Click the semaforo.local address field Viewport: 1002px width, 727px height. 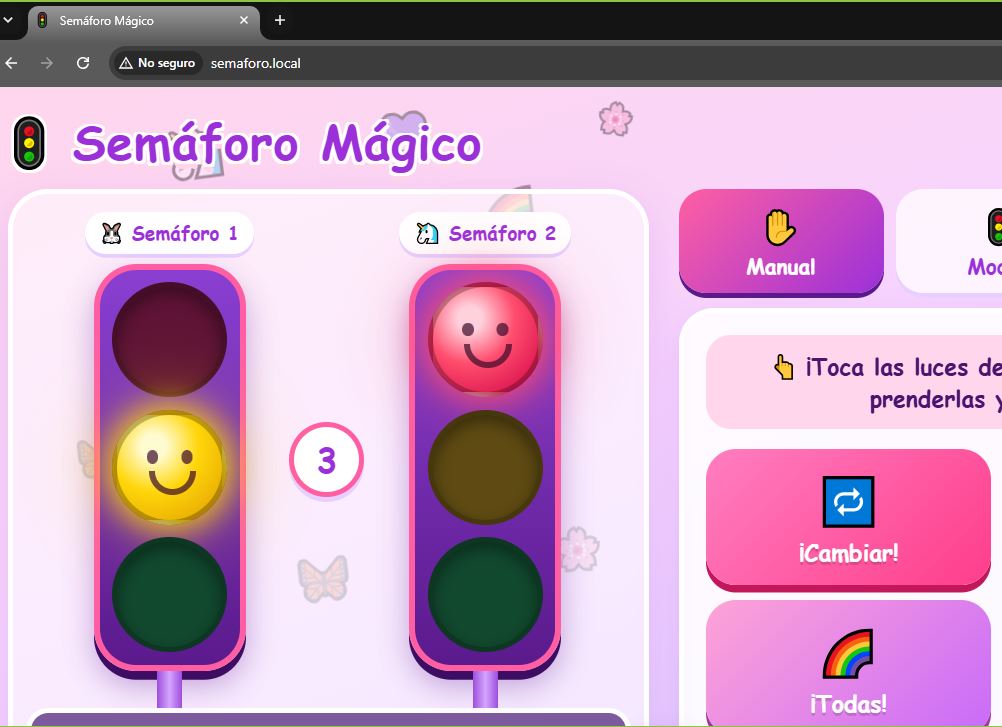tap(555, 63)
